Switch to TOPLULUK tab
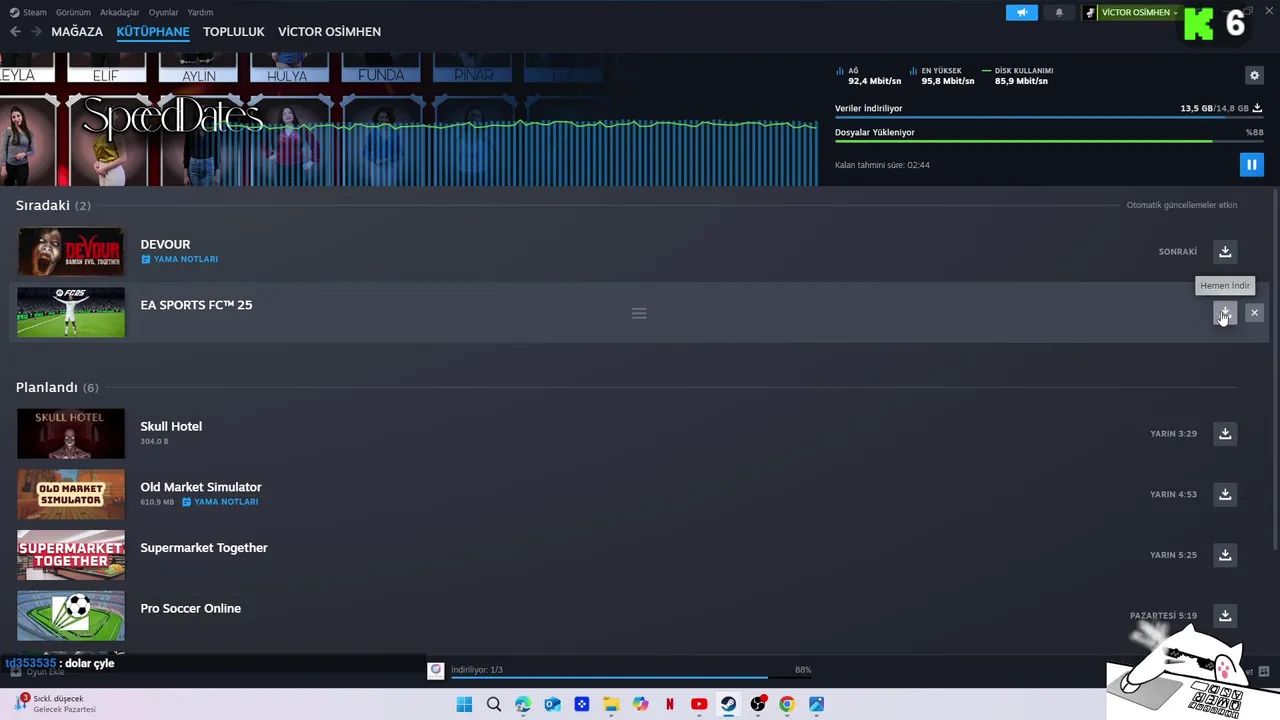The image size is (1280, 720). (x=234, y=32)
